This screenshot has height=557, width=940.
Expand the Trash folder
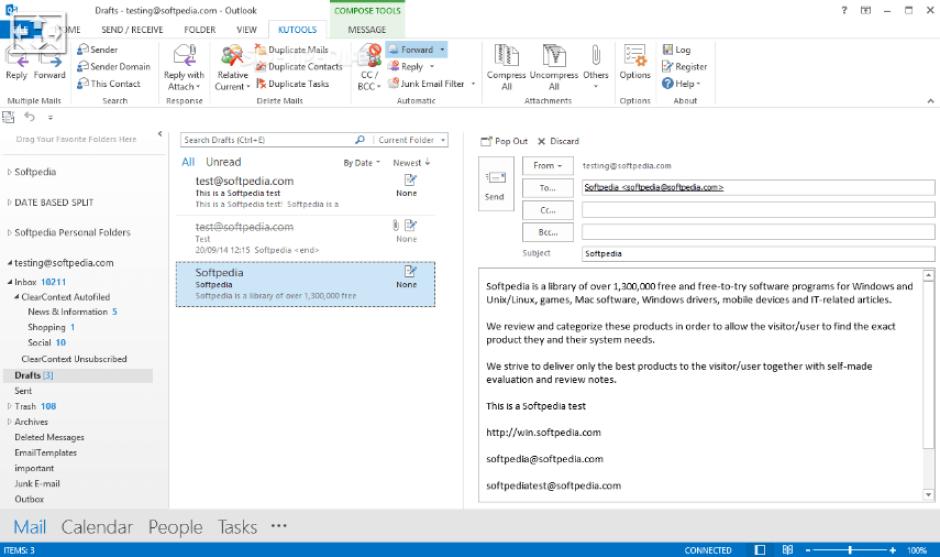click(9, 406)
